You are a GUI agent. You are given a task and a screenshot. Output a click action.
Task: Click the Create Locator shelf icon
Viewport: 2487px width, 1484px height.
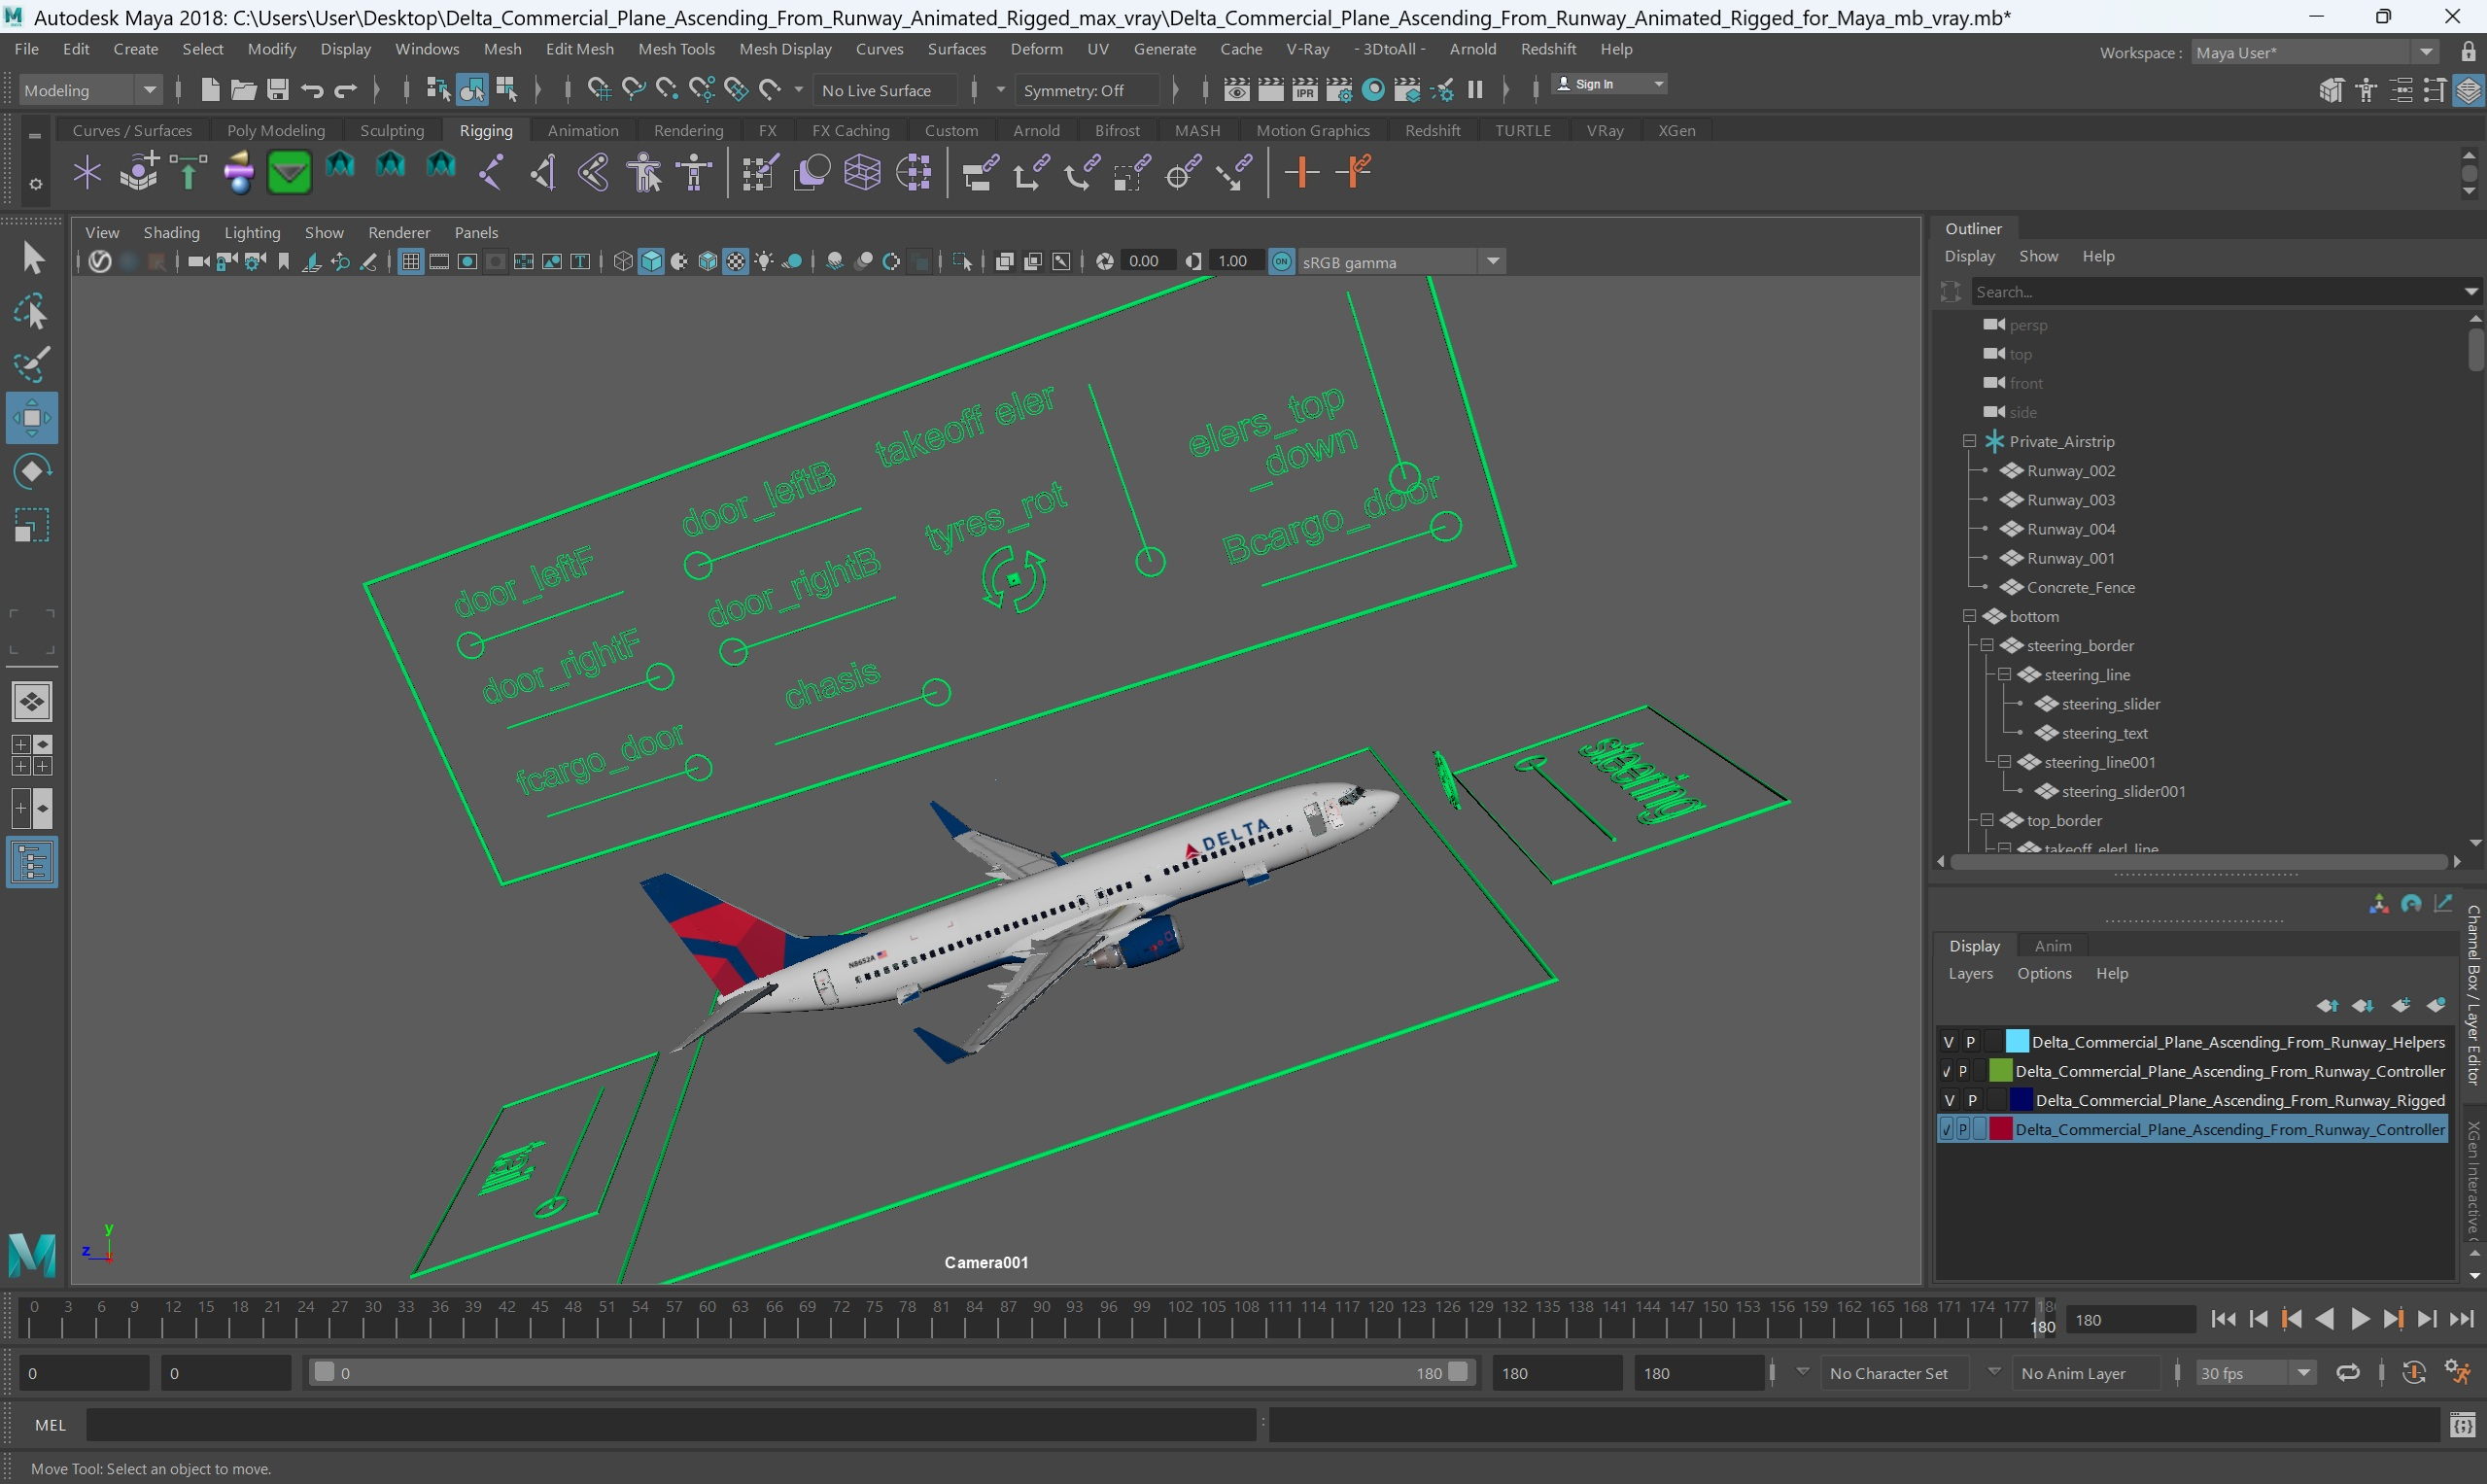tap(88, 173)
